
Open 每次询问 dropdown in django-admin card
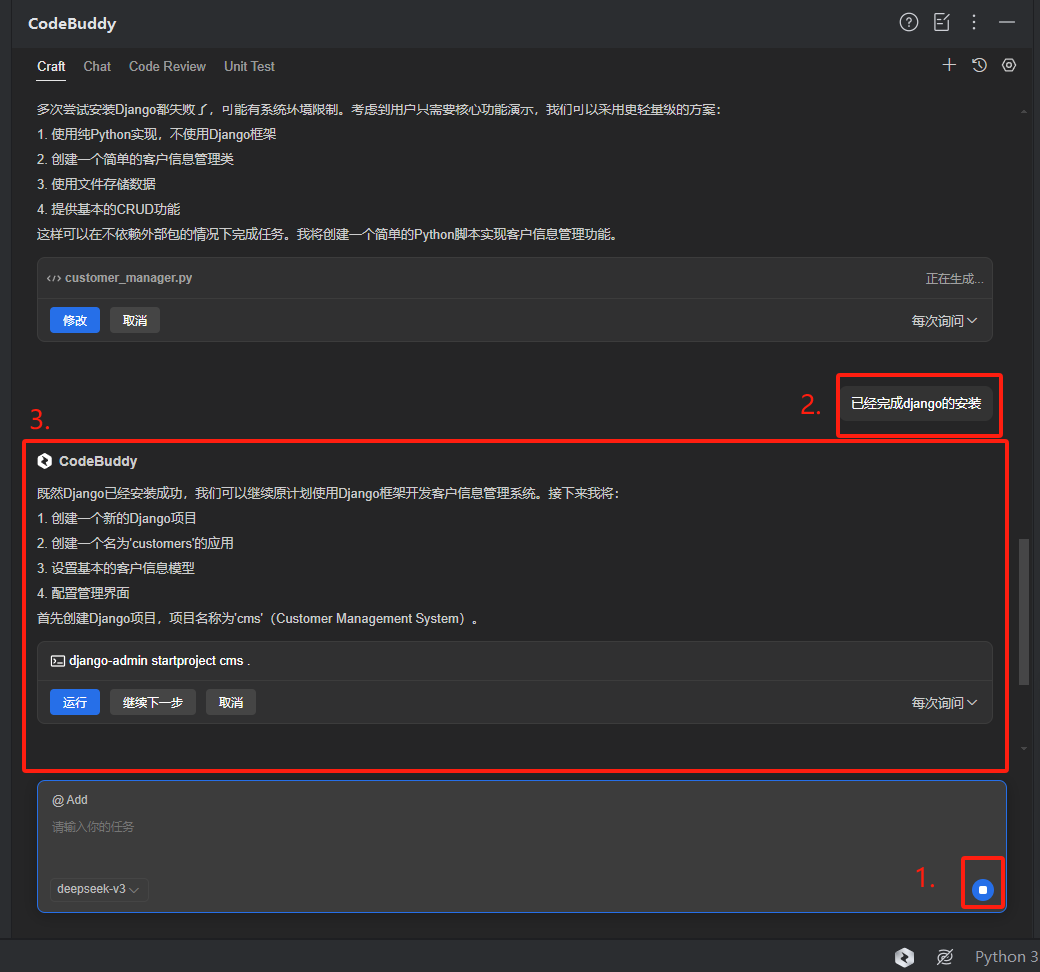[944, 703]
